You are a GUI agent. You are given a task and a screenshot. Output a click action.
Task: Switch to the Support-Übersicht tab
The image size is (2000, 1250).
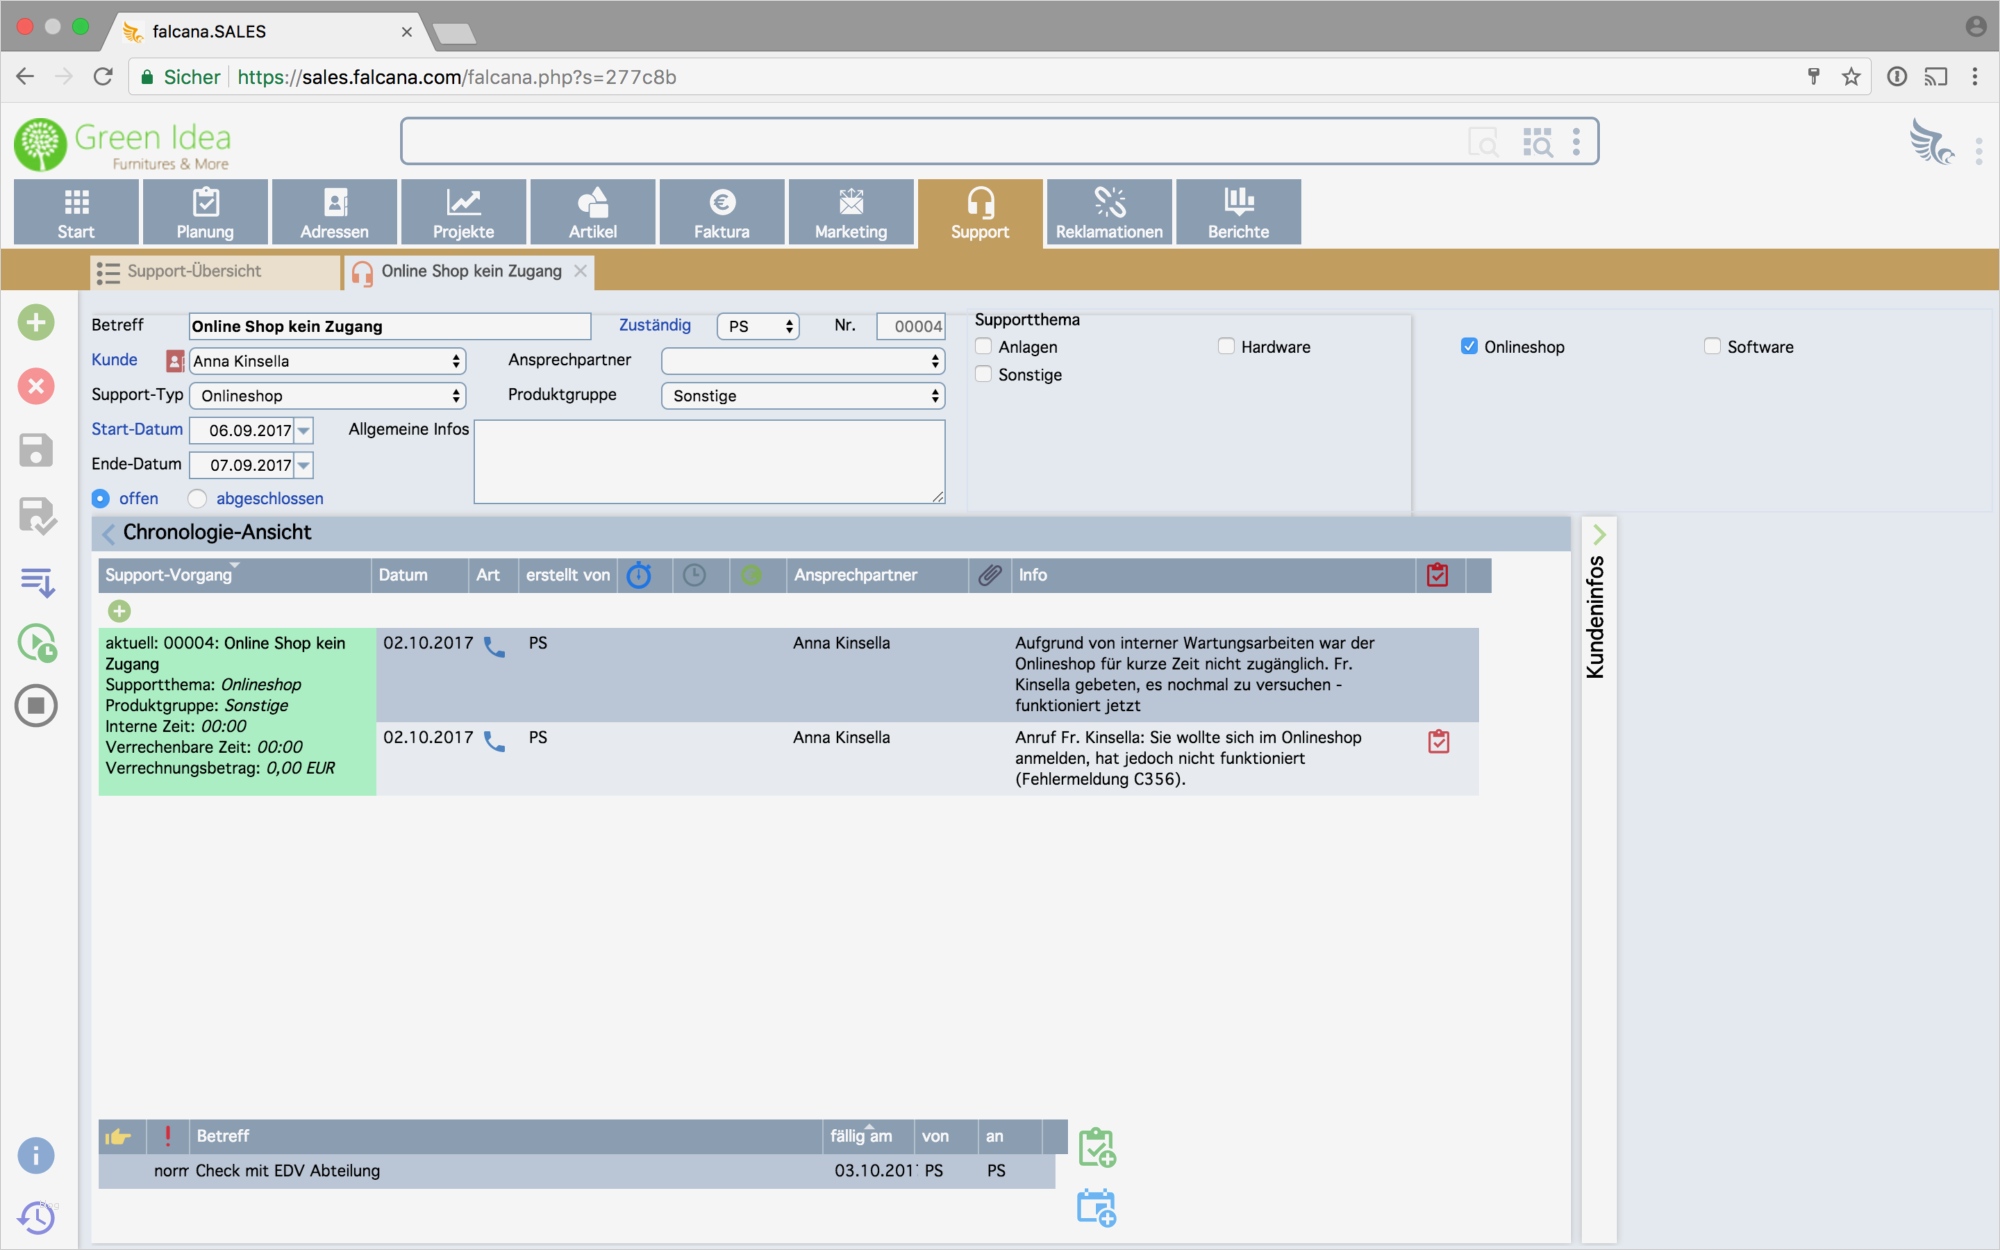[x=194, y=271]
